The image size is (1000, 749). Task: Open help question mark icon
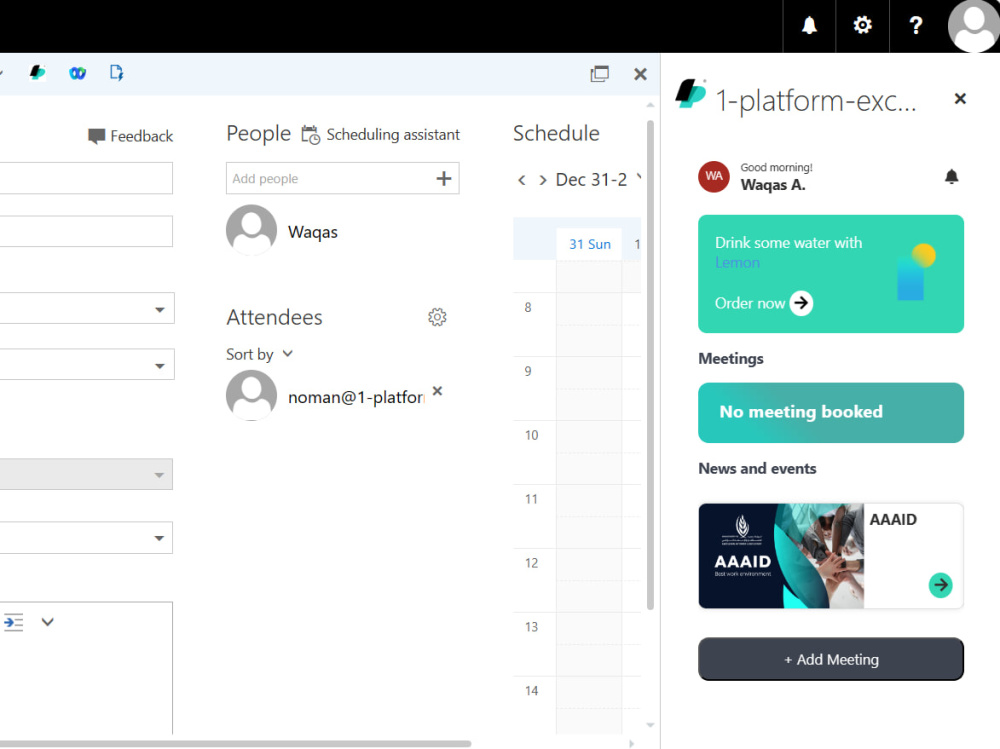coord(916,26)
